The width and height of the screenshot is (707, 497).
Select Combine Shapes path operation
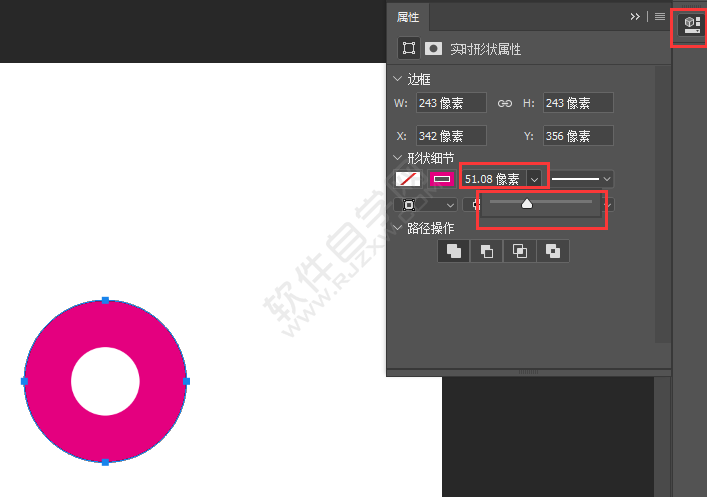click(454, 251)
